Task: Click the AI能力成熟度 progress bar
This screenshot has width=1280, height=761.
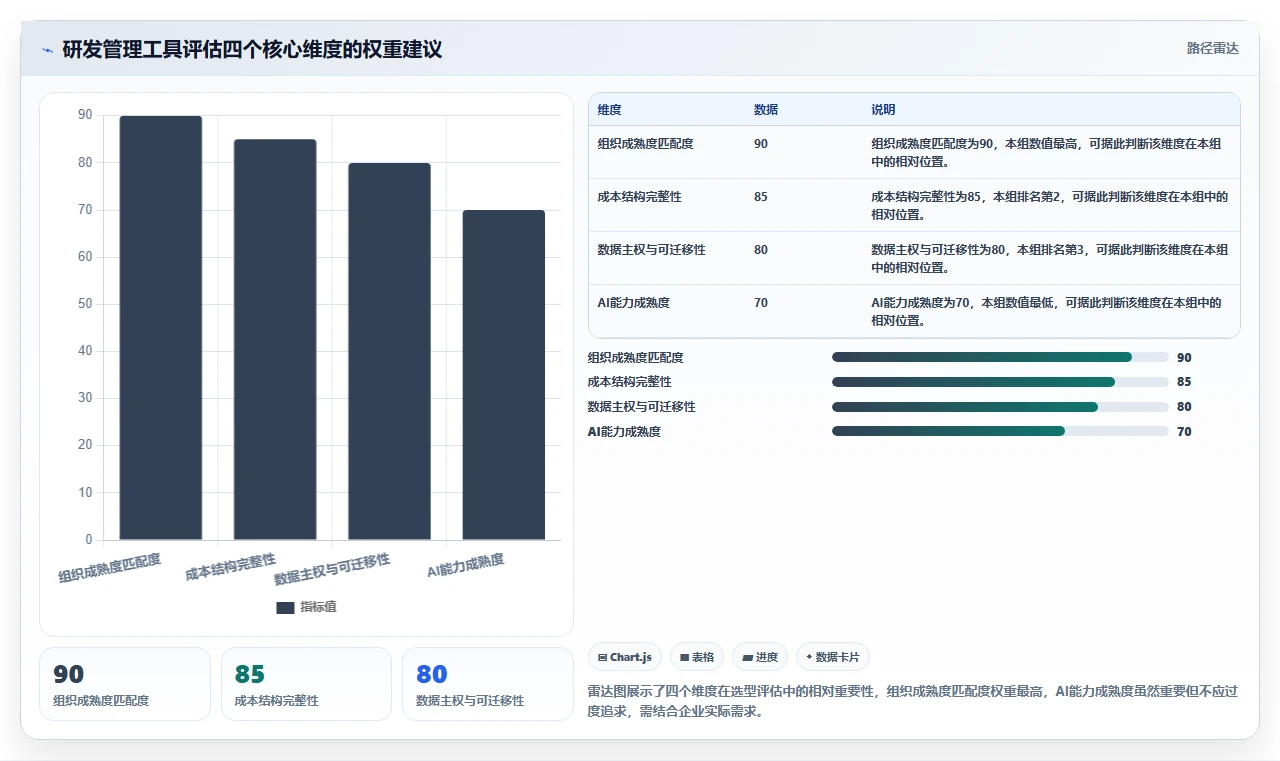Action: [x=1000, y=431]
